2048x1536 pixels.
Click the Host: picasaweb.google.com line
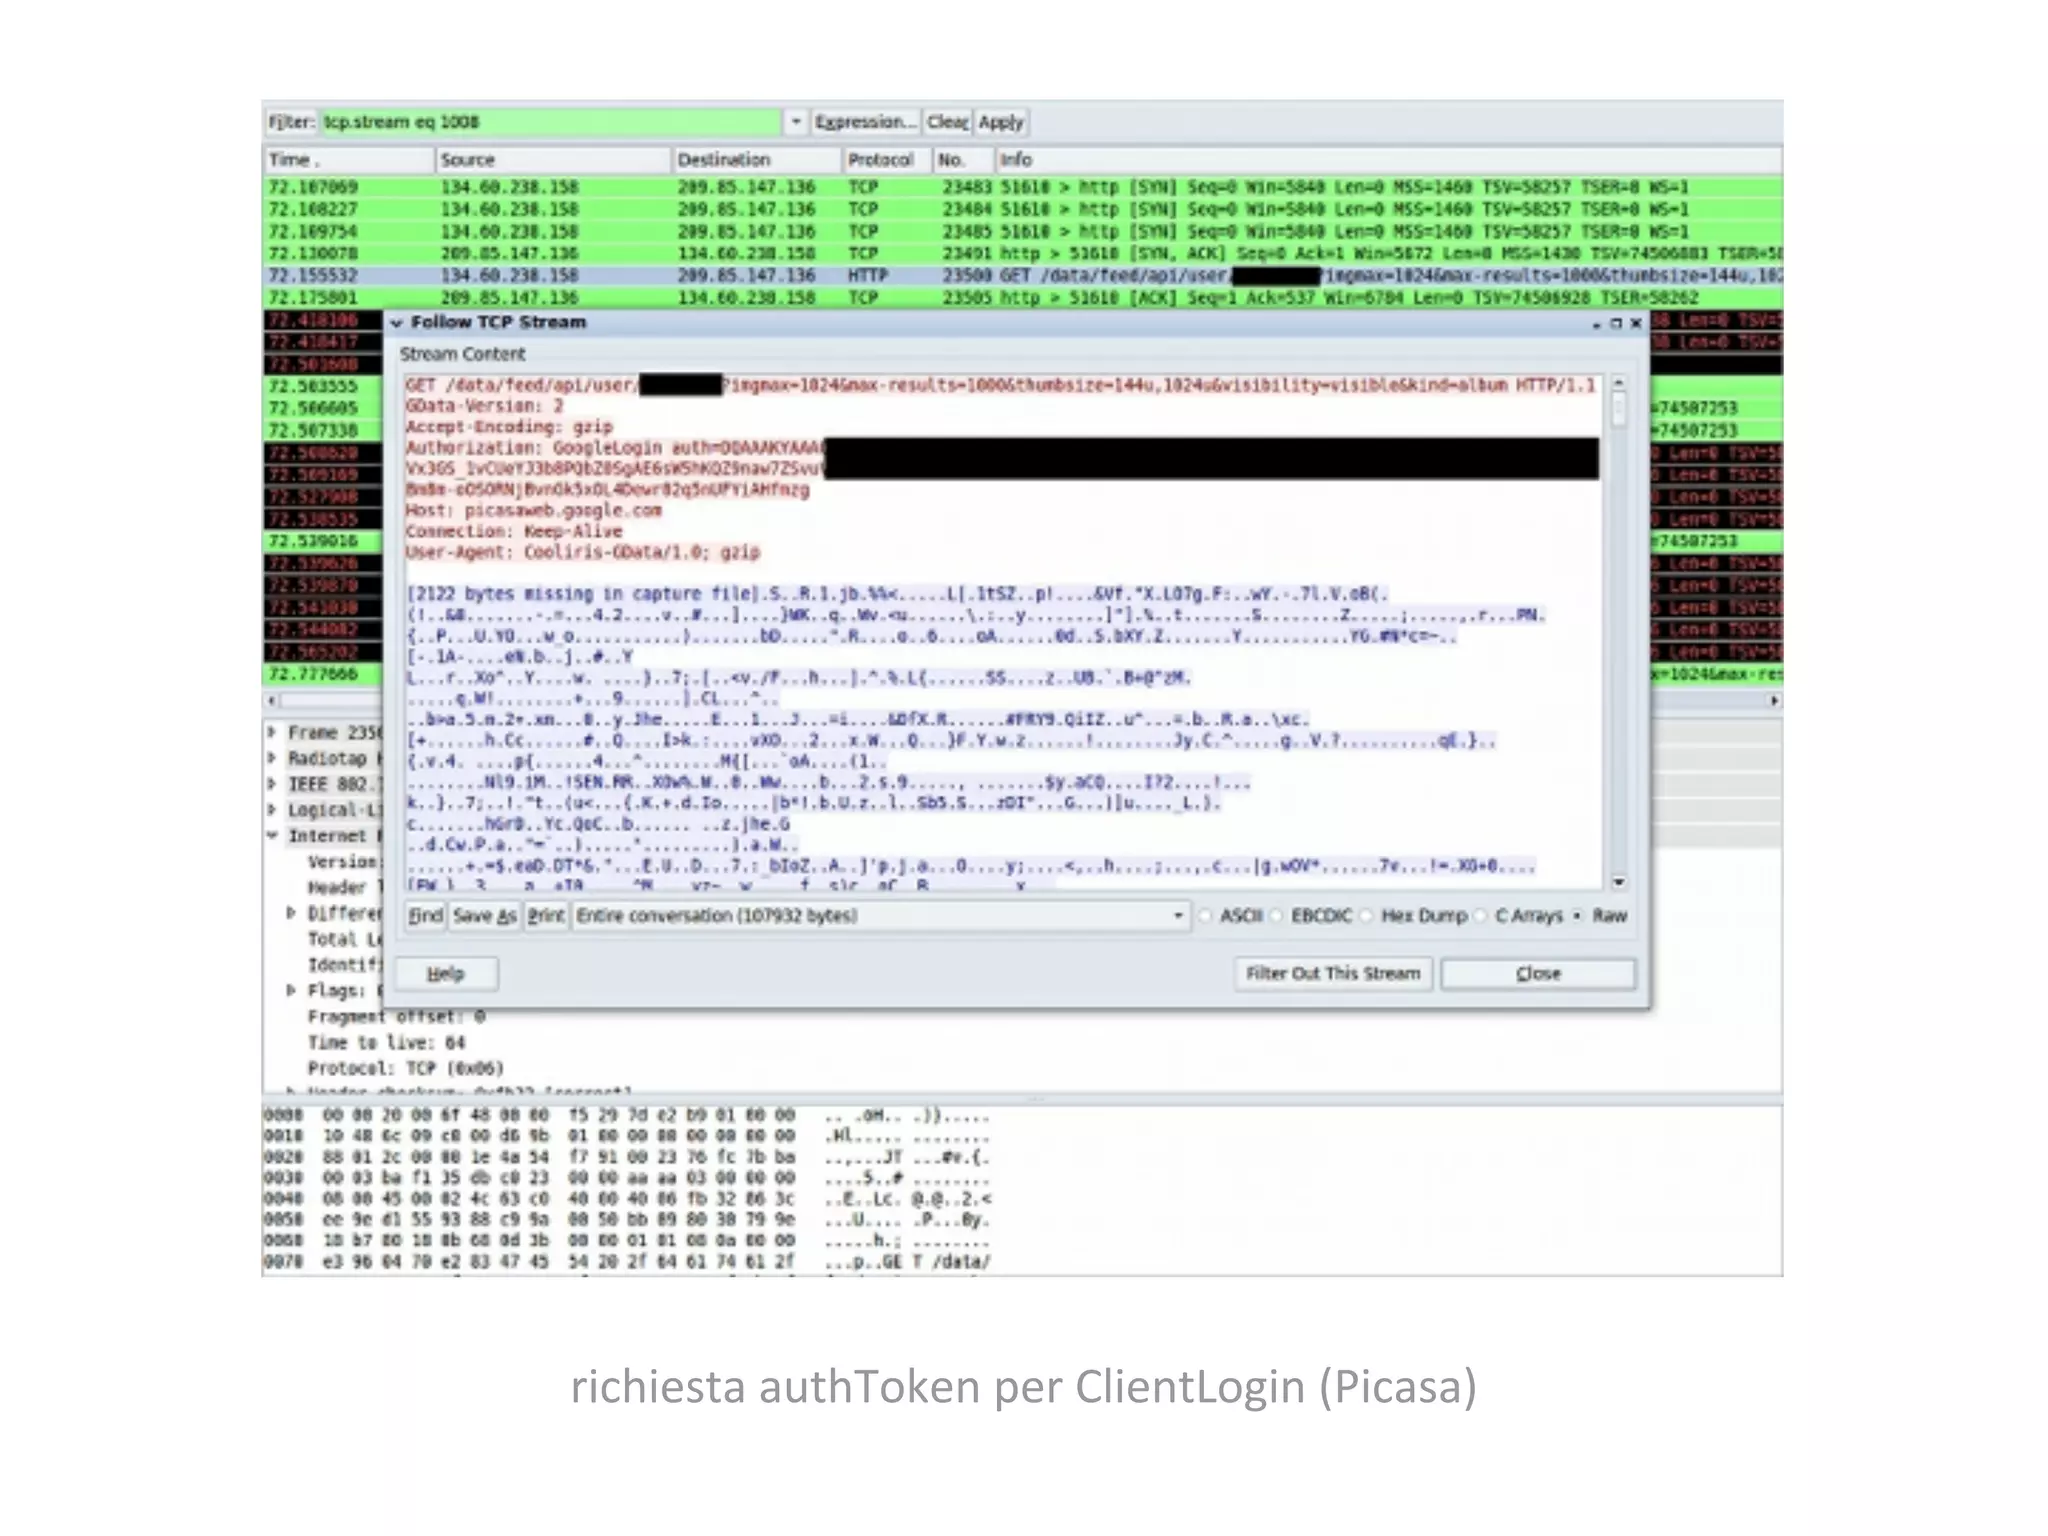point(534,511)
